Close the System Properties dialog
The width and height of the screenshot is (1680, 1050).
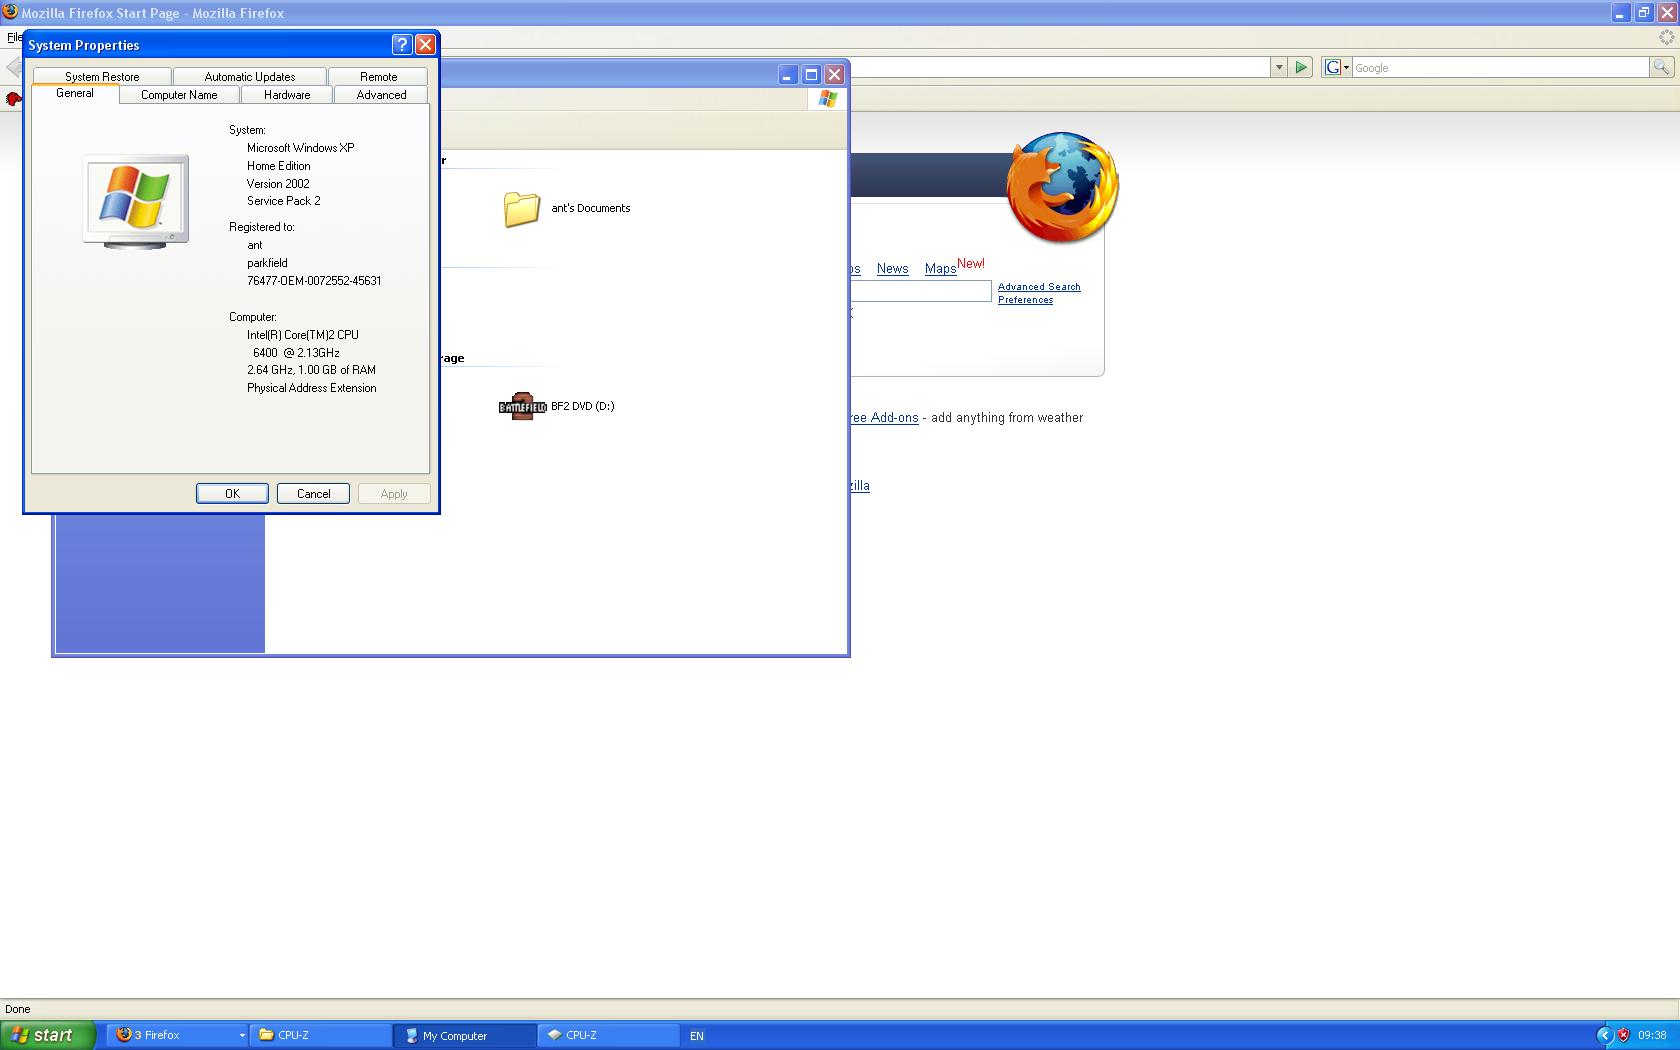[x=425, y=45]
